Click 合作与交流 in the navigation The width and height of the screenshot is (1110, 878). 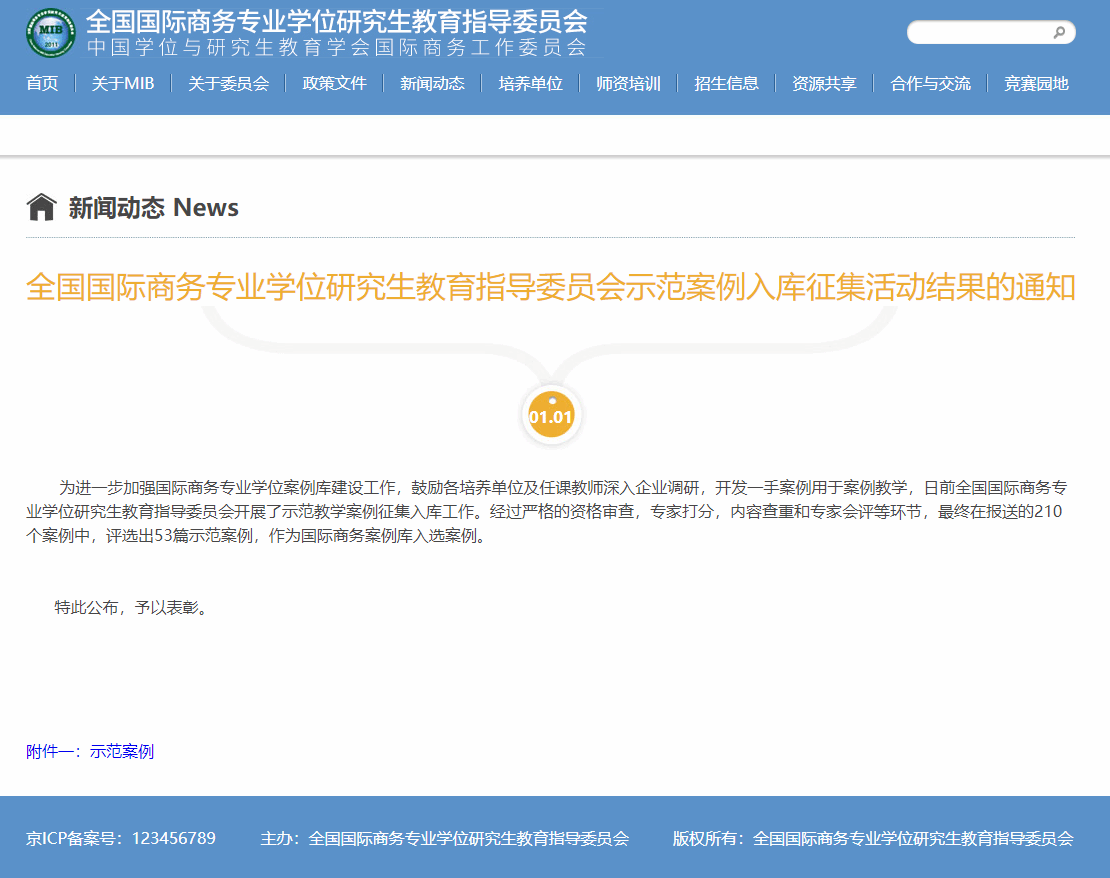930,84
